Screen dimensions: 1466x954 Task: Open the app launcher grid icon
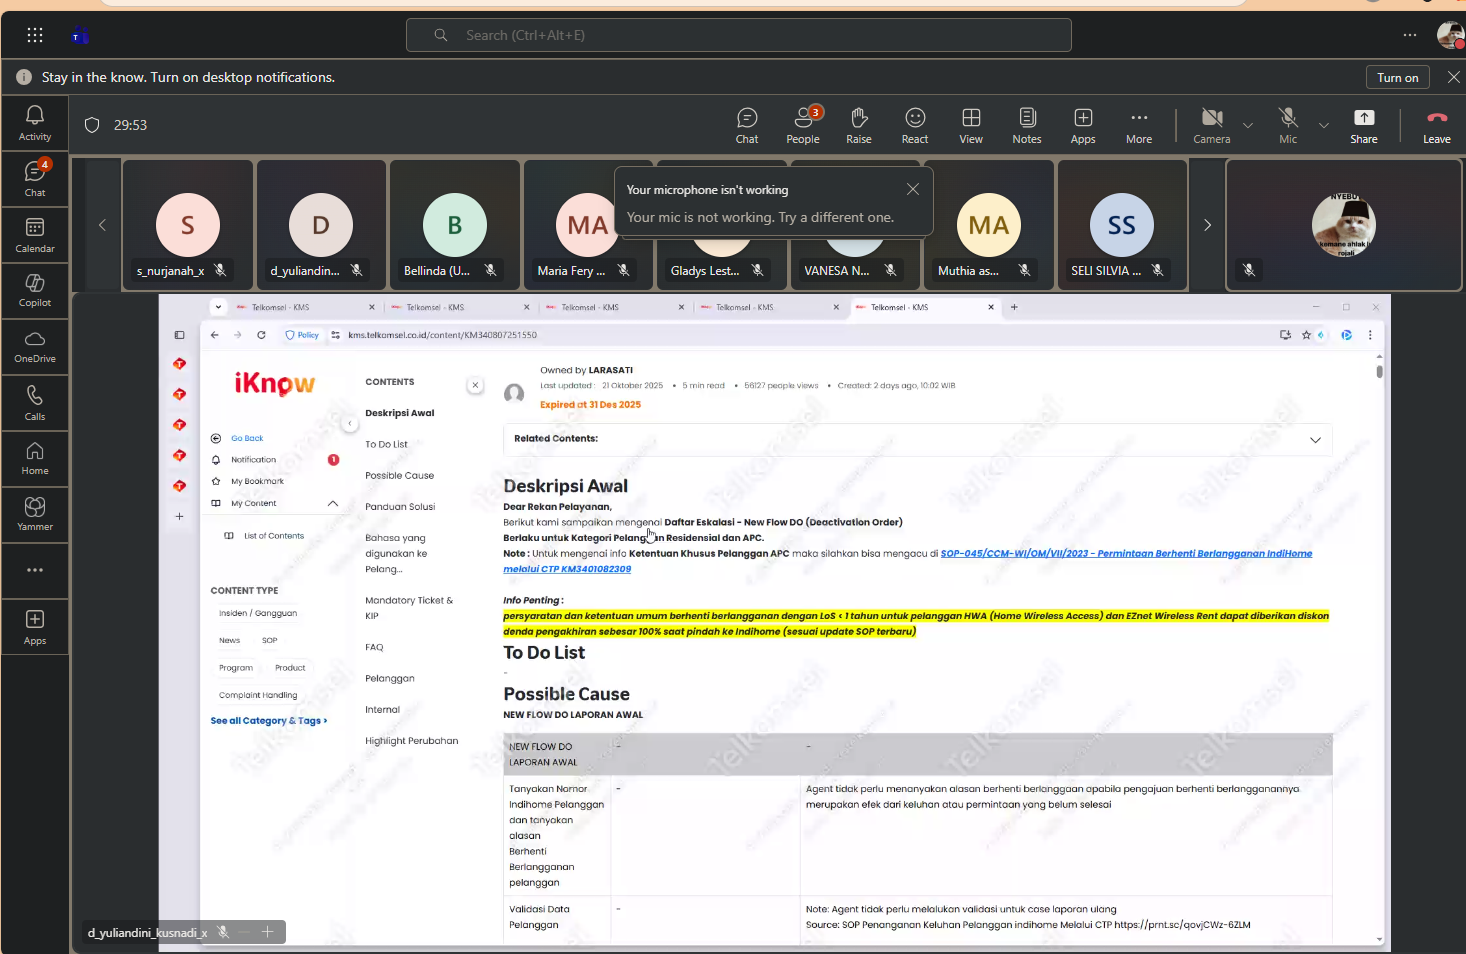point(35,35)
